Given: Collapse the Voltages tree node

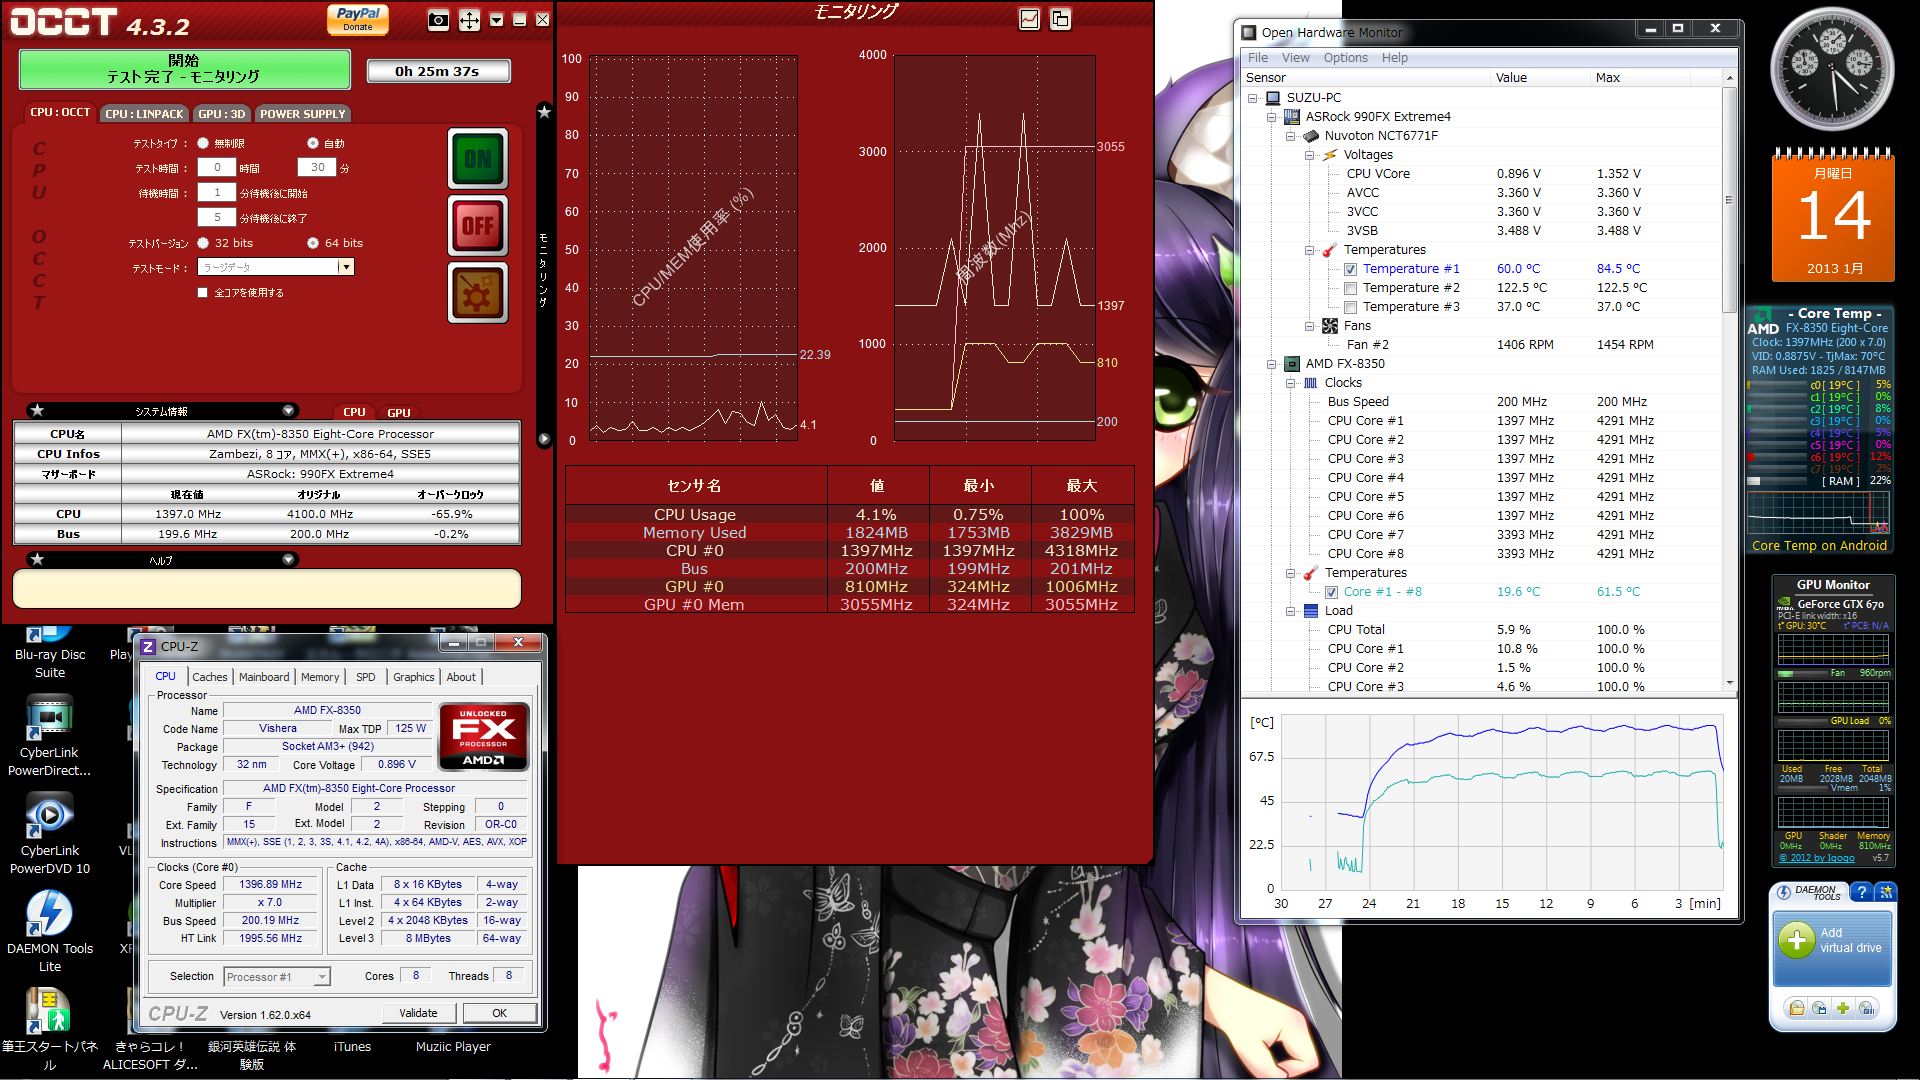Looking at the screenshot, I should coord(1310,155).
